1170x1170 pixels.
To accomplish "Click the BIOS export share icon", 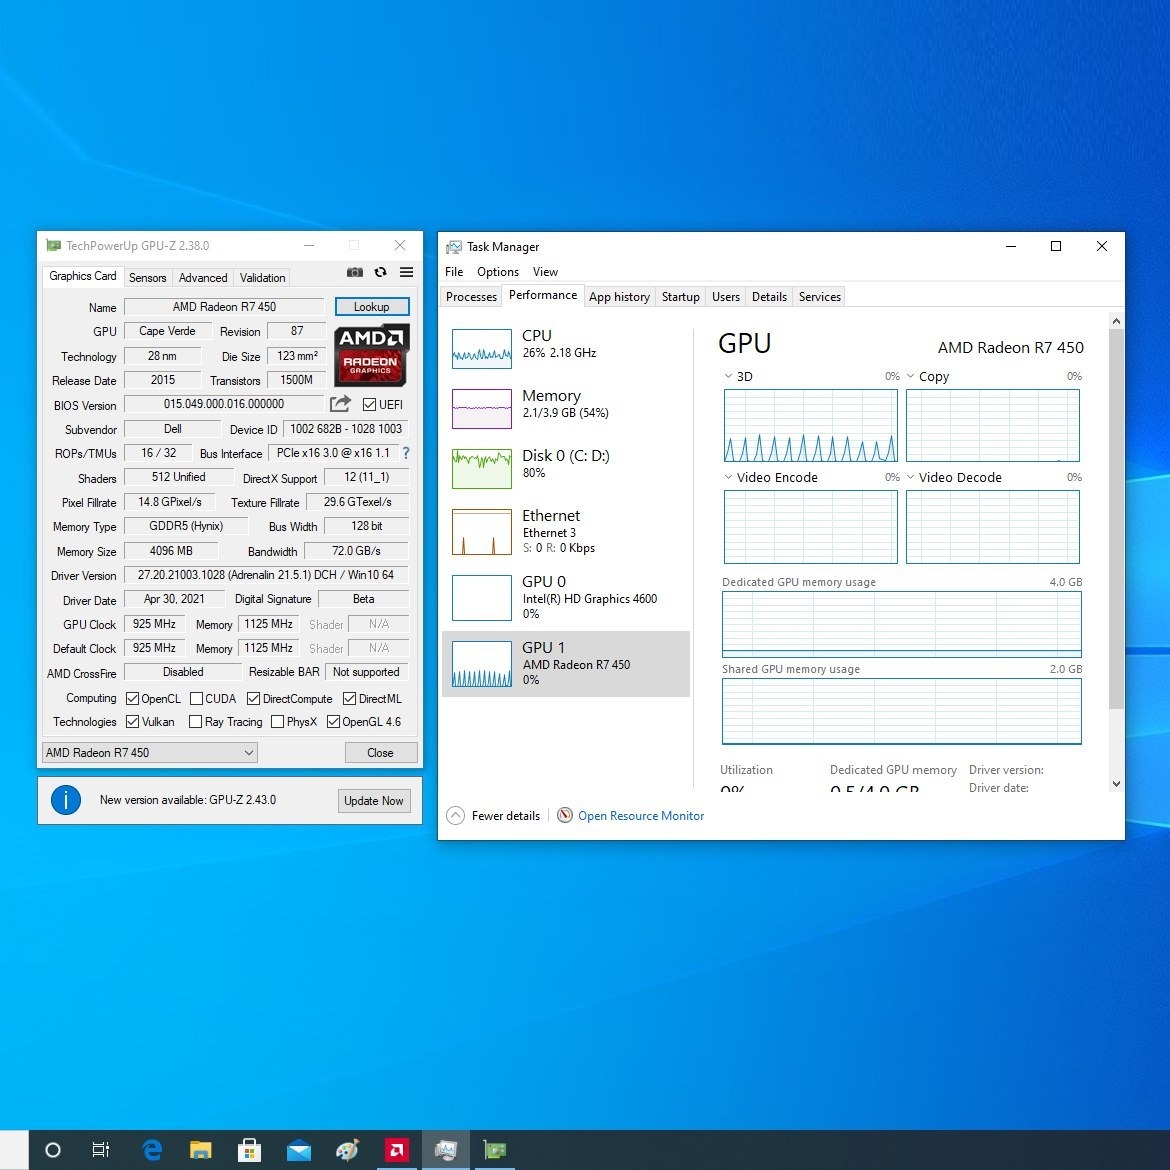I will tap(341, 404).
